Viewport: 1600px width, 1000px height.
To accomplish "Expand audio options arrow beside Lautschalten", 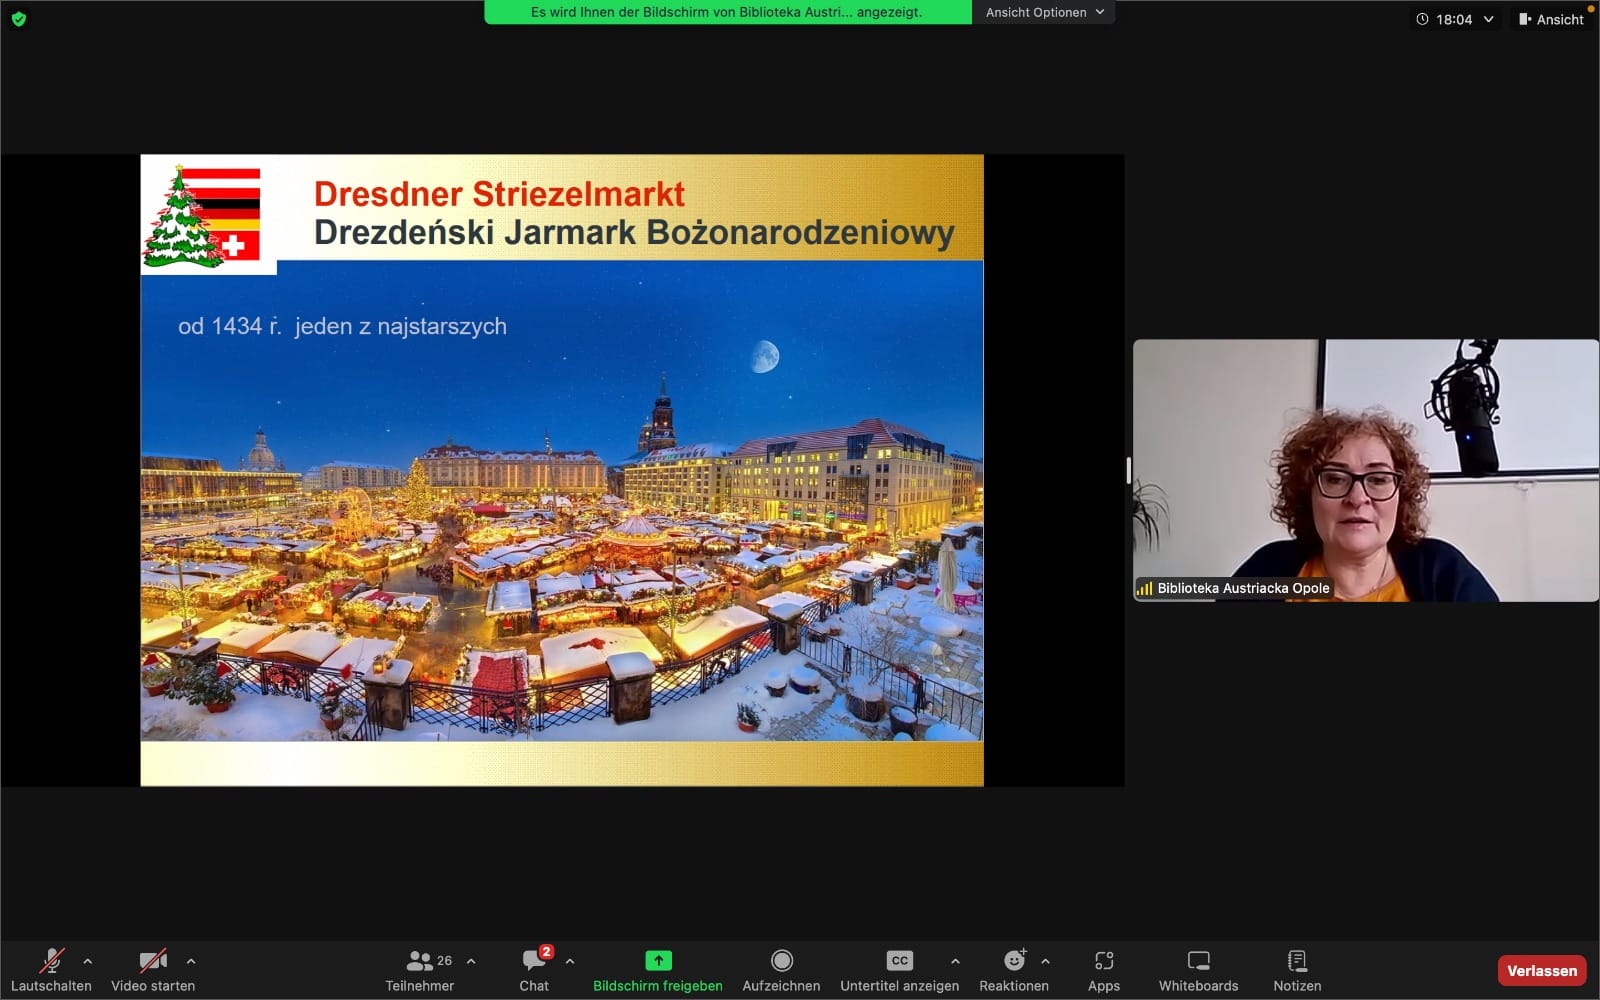I will 88,961.
